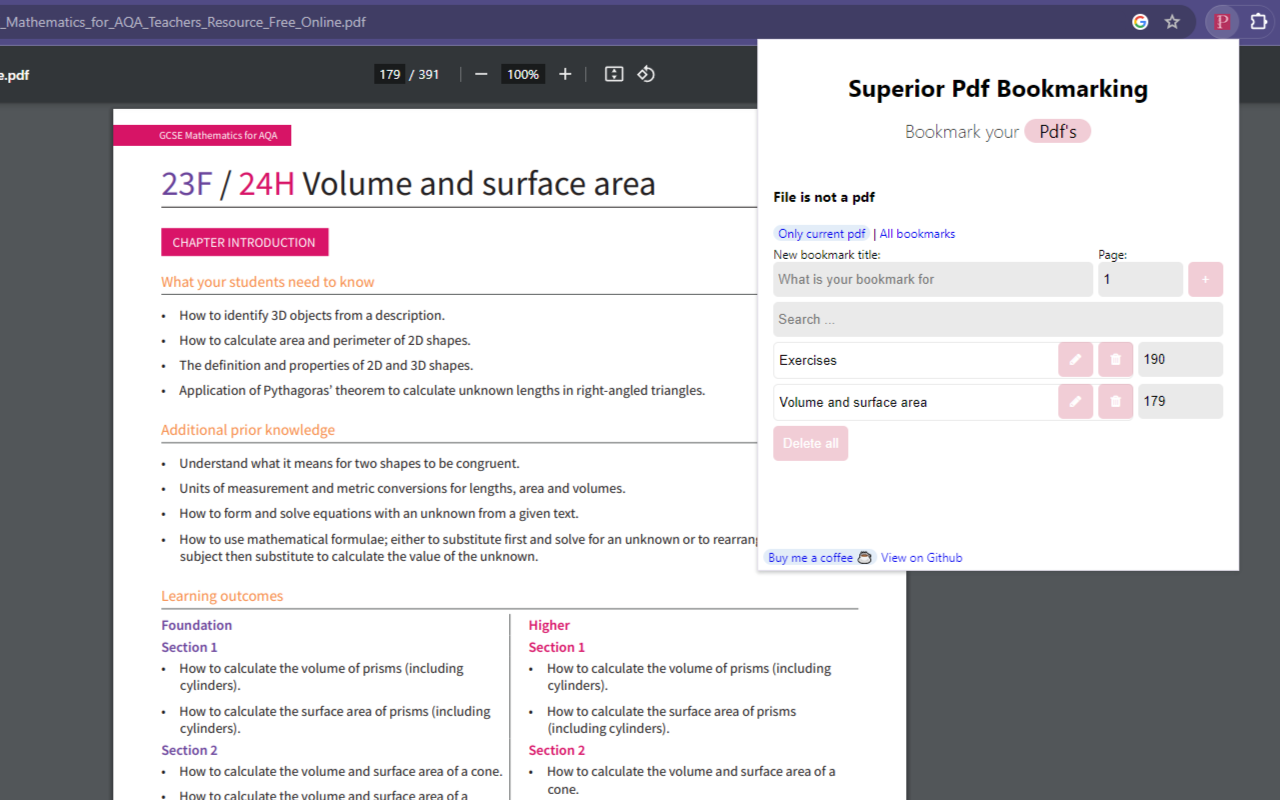Zoom in on the PDF document
The height and width of the screenshot is (800, 1280).
pos(565,73)
